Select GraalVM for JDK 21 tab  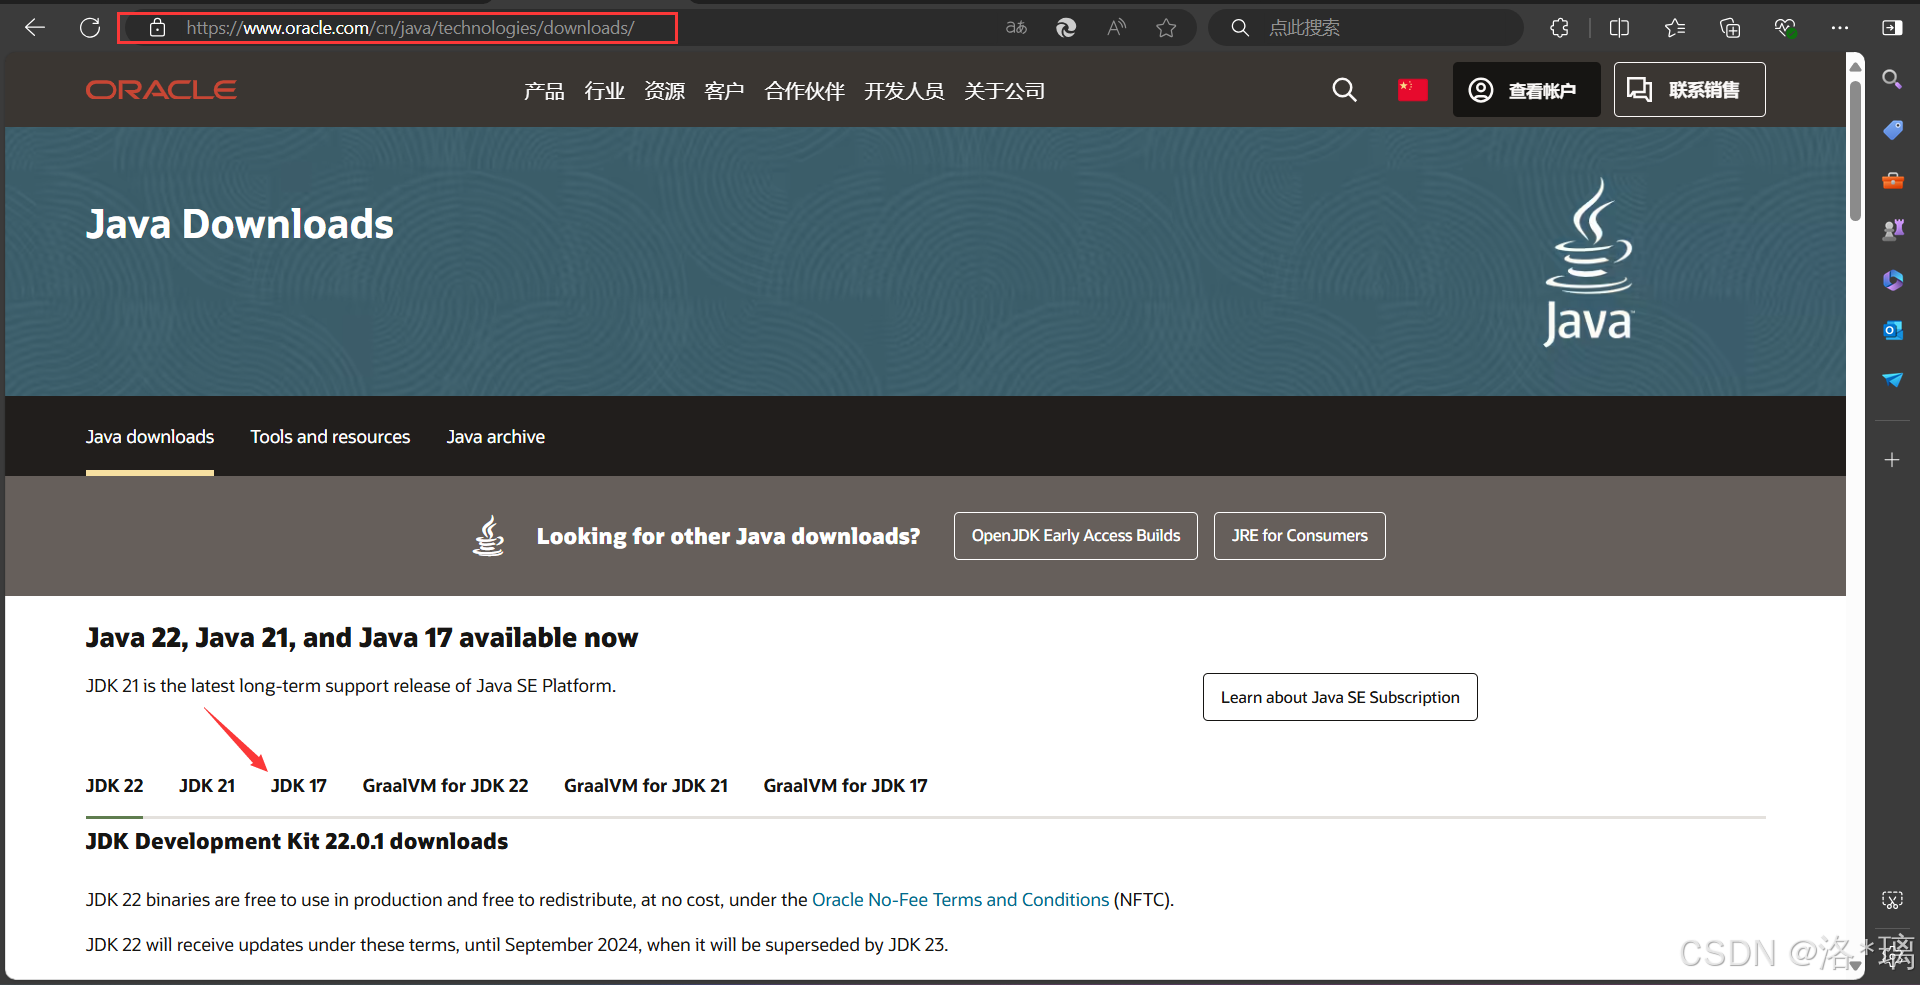click(646, 786)
